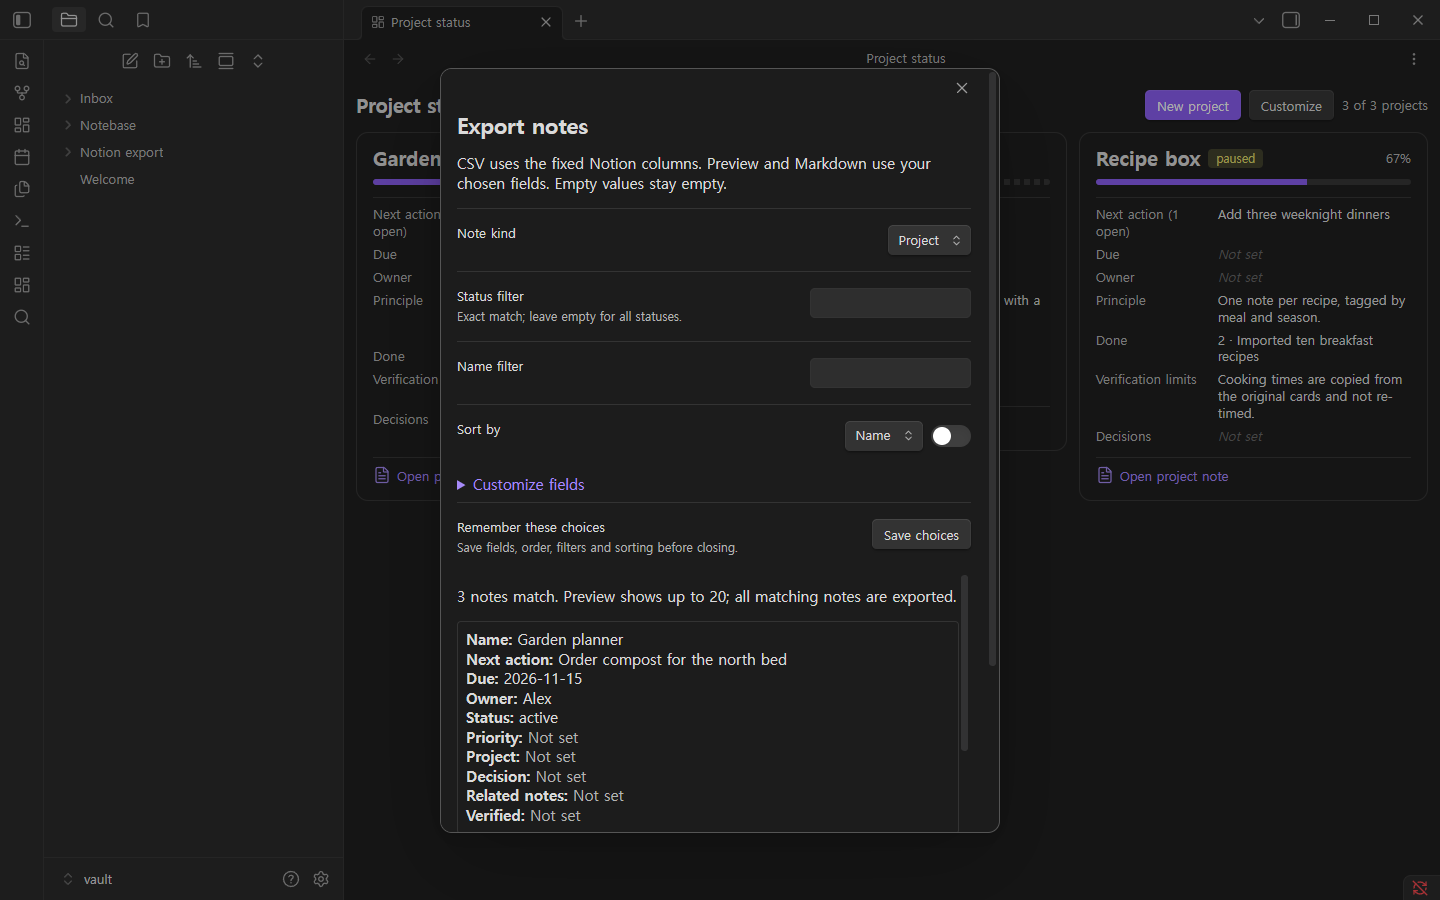Close the Project status tab

(546, 22)
